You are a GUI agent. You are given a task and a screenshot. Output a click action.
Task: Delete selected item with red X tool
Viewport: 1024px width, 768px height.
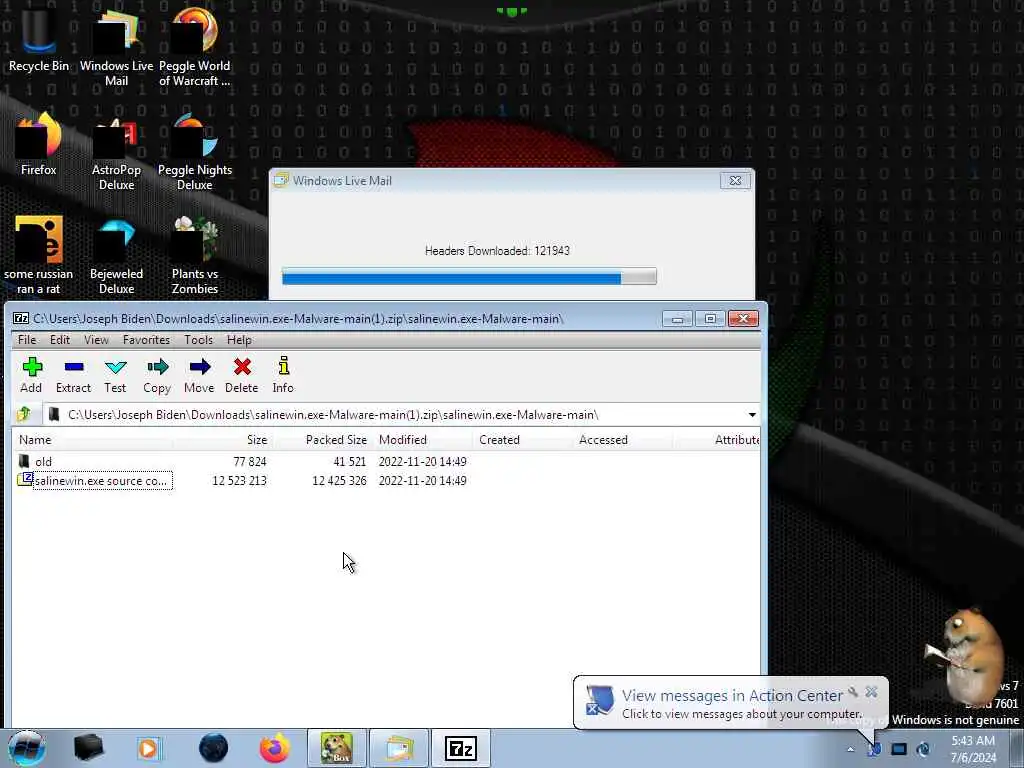point(242,375)
